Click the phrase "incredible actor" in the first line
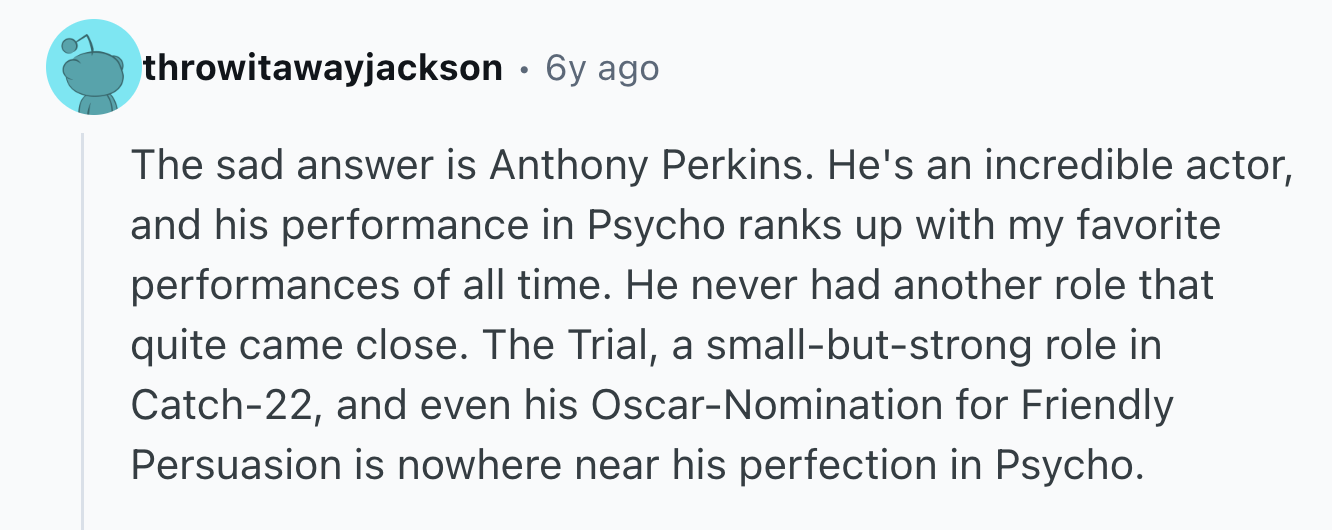The image size is (1332, 530). pos(1134,165)
